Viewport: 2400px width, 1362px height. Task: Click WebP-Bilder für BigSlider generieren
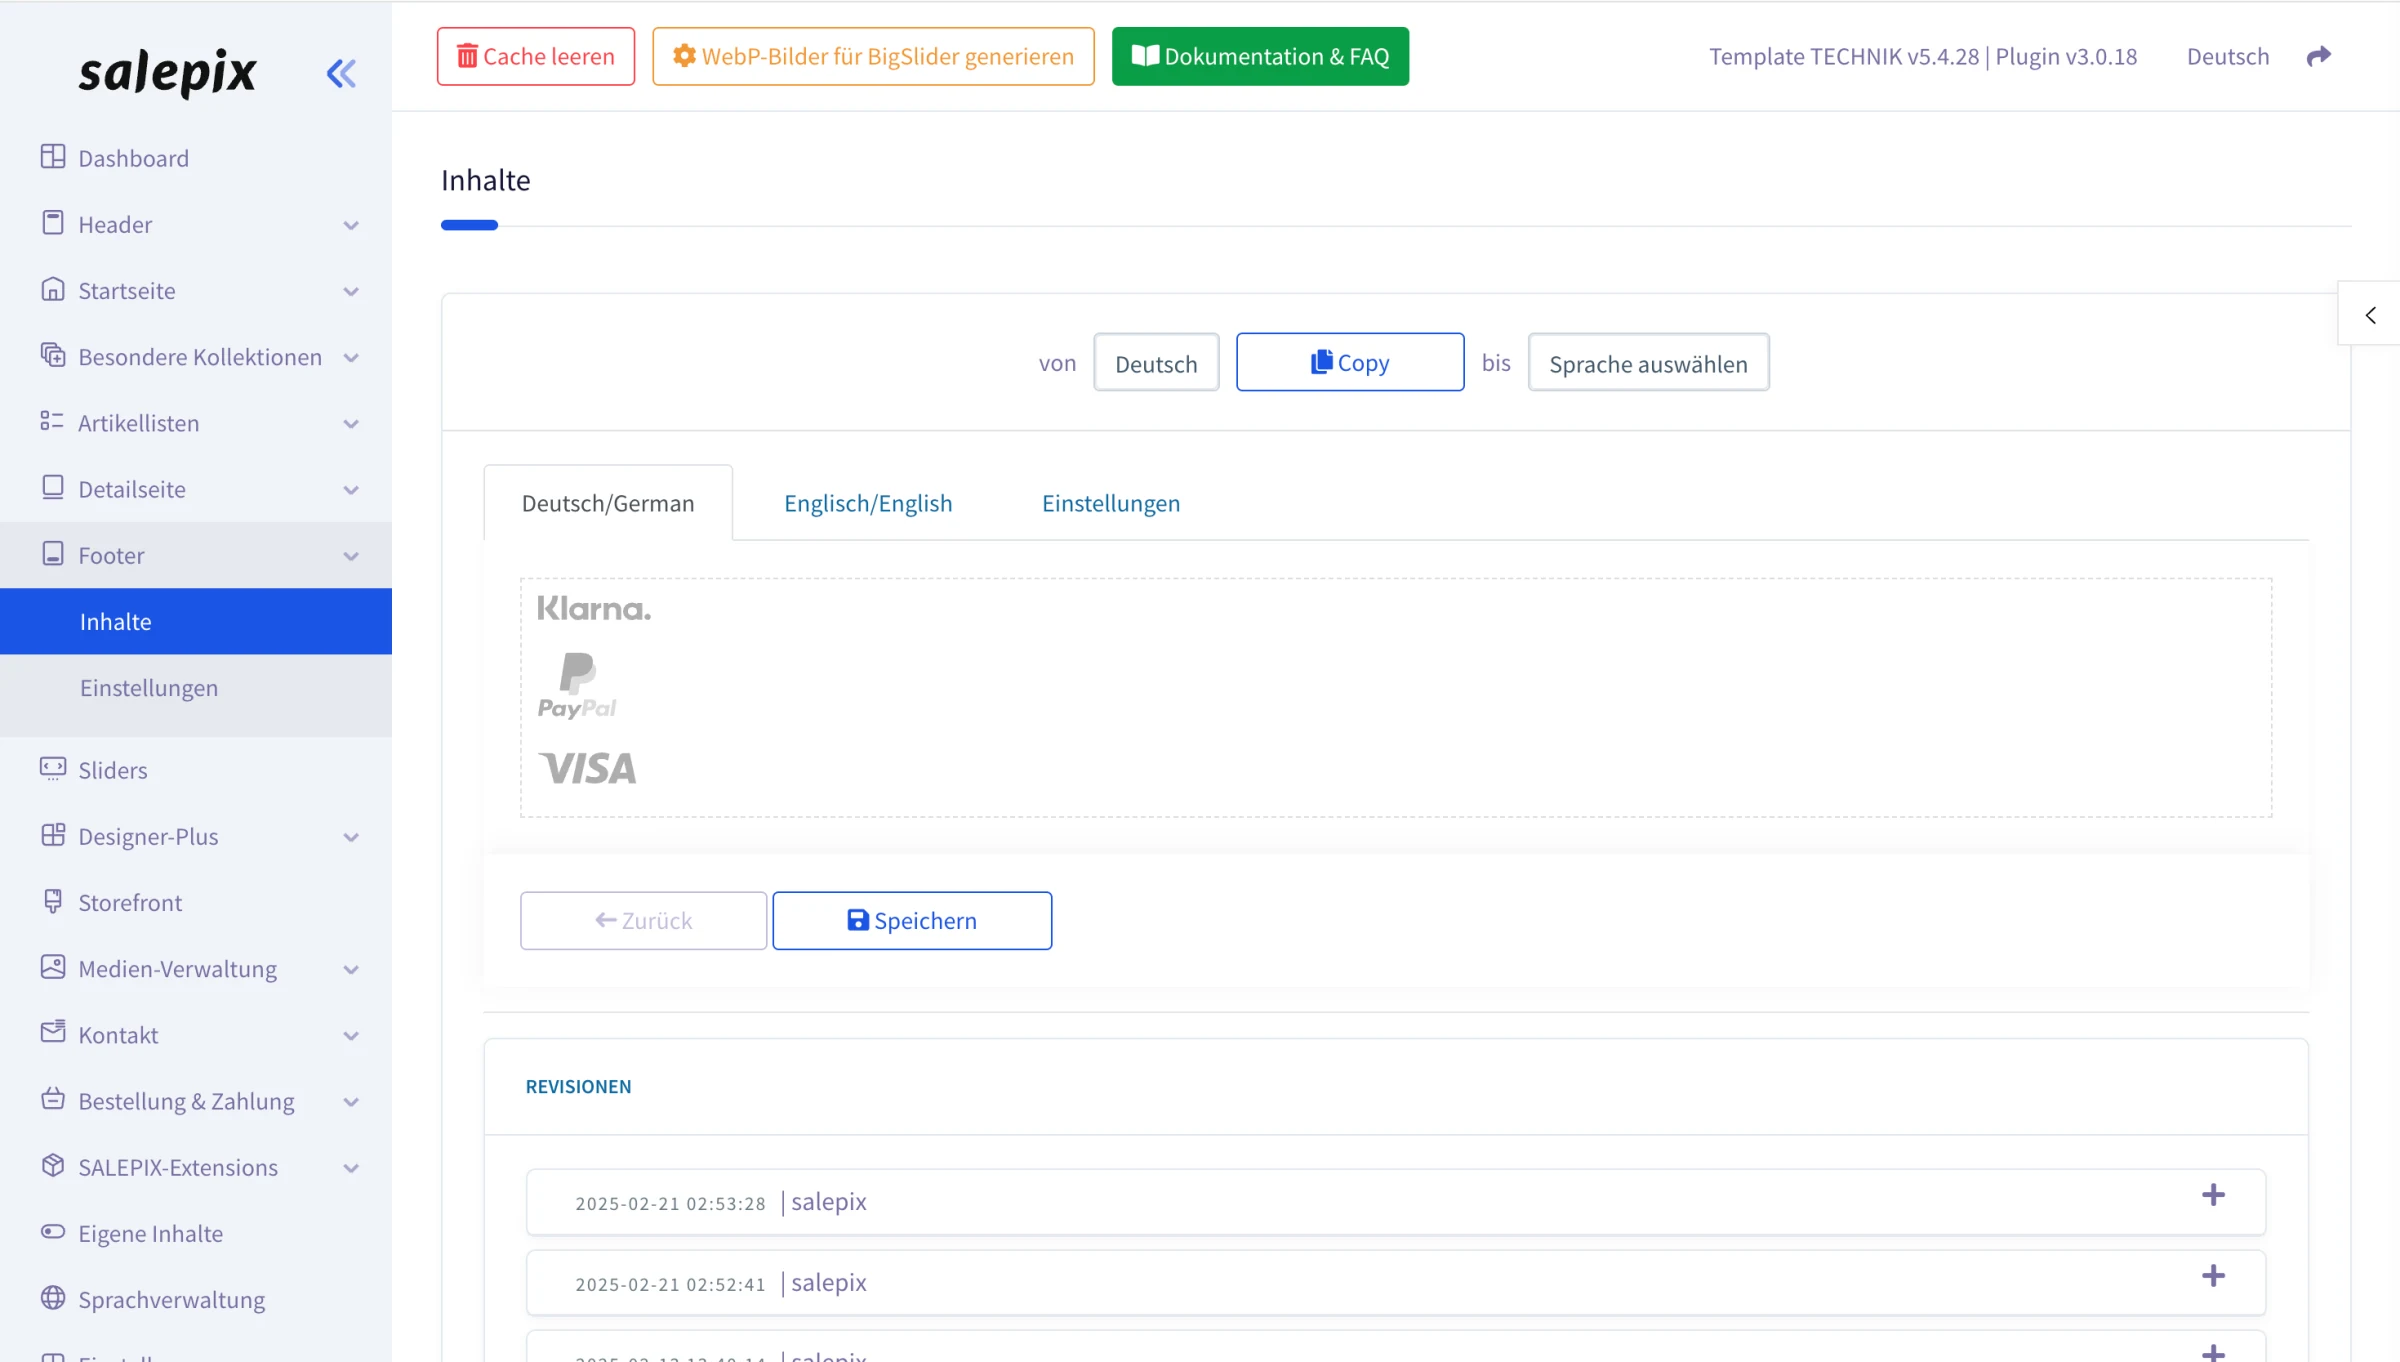[873, 56]
